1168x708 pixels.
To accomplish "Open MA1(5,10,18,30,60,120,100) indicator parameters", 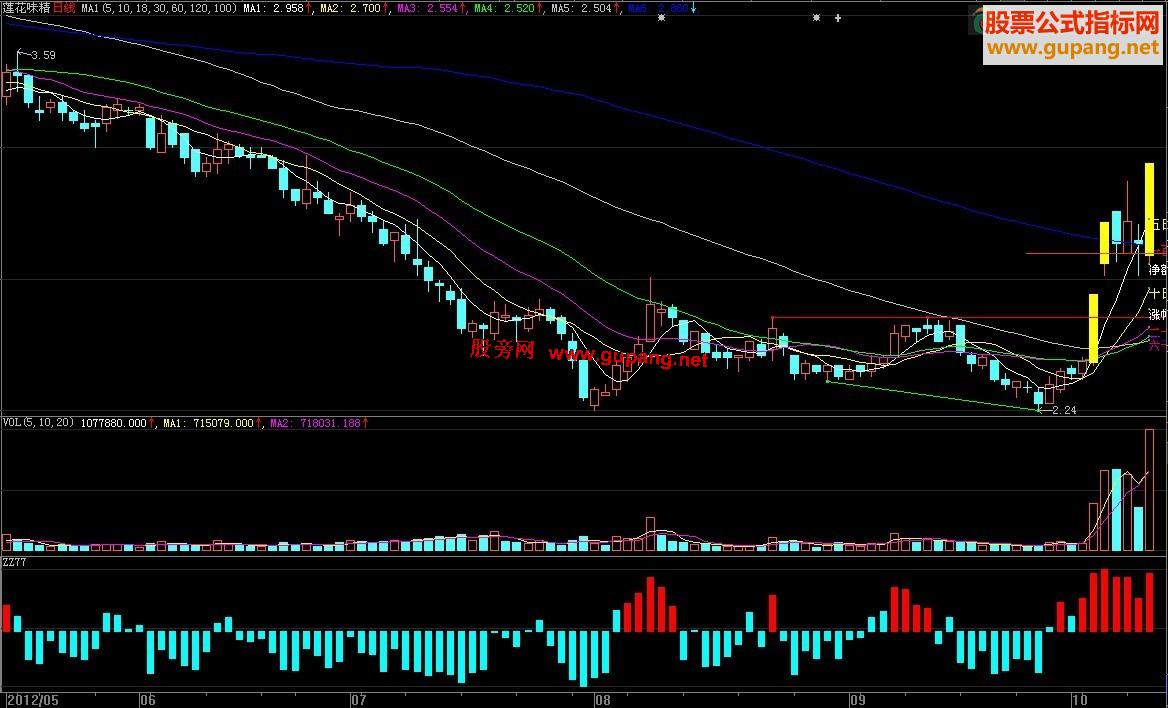I will [x=159, y=8].
